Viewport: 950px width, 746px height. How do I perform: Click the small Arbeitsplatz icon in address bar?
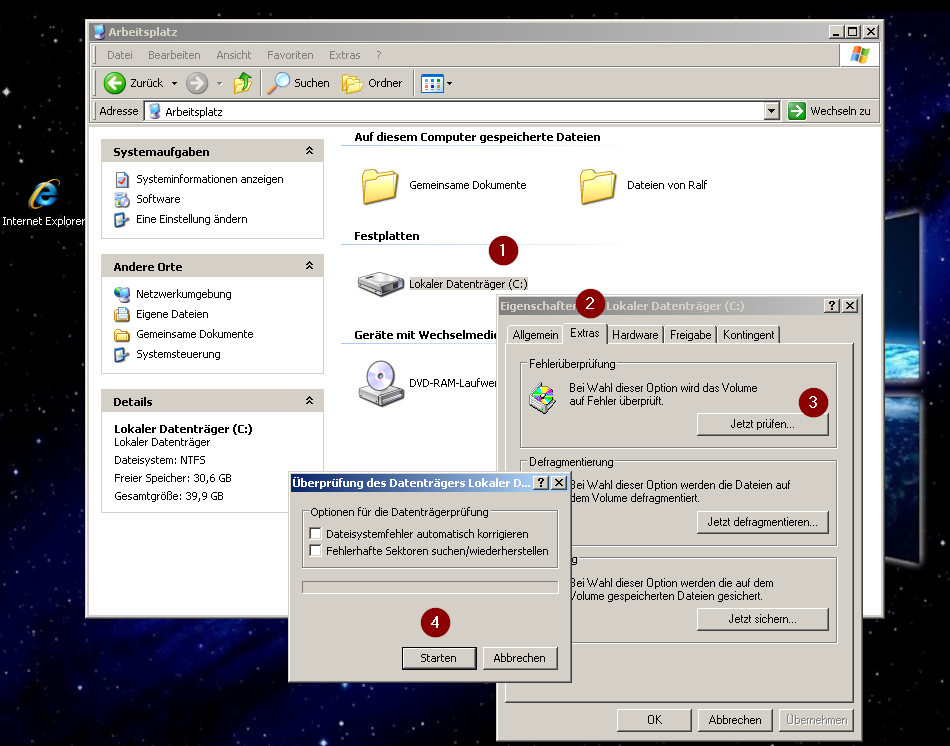point(154,112)
